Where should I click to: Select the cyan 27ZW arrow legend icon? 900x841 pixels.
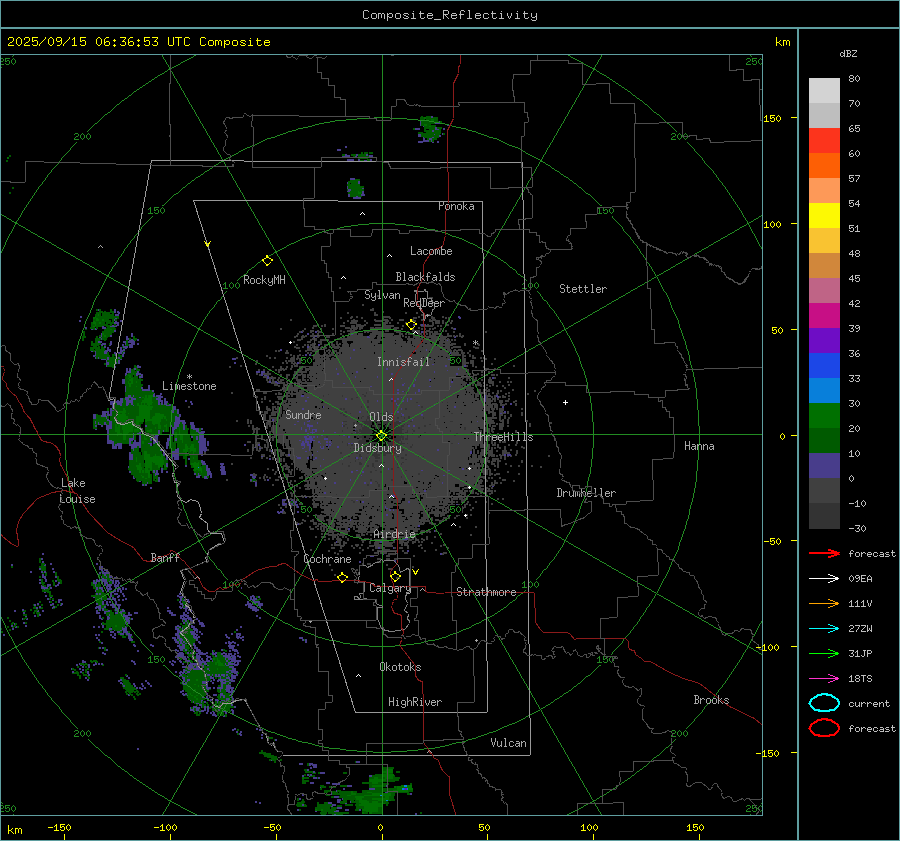click(x=824, y=629)
